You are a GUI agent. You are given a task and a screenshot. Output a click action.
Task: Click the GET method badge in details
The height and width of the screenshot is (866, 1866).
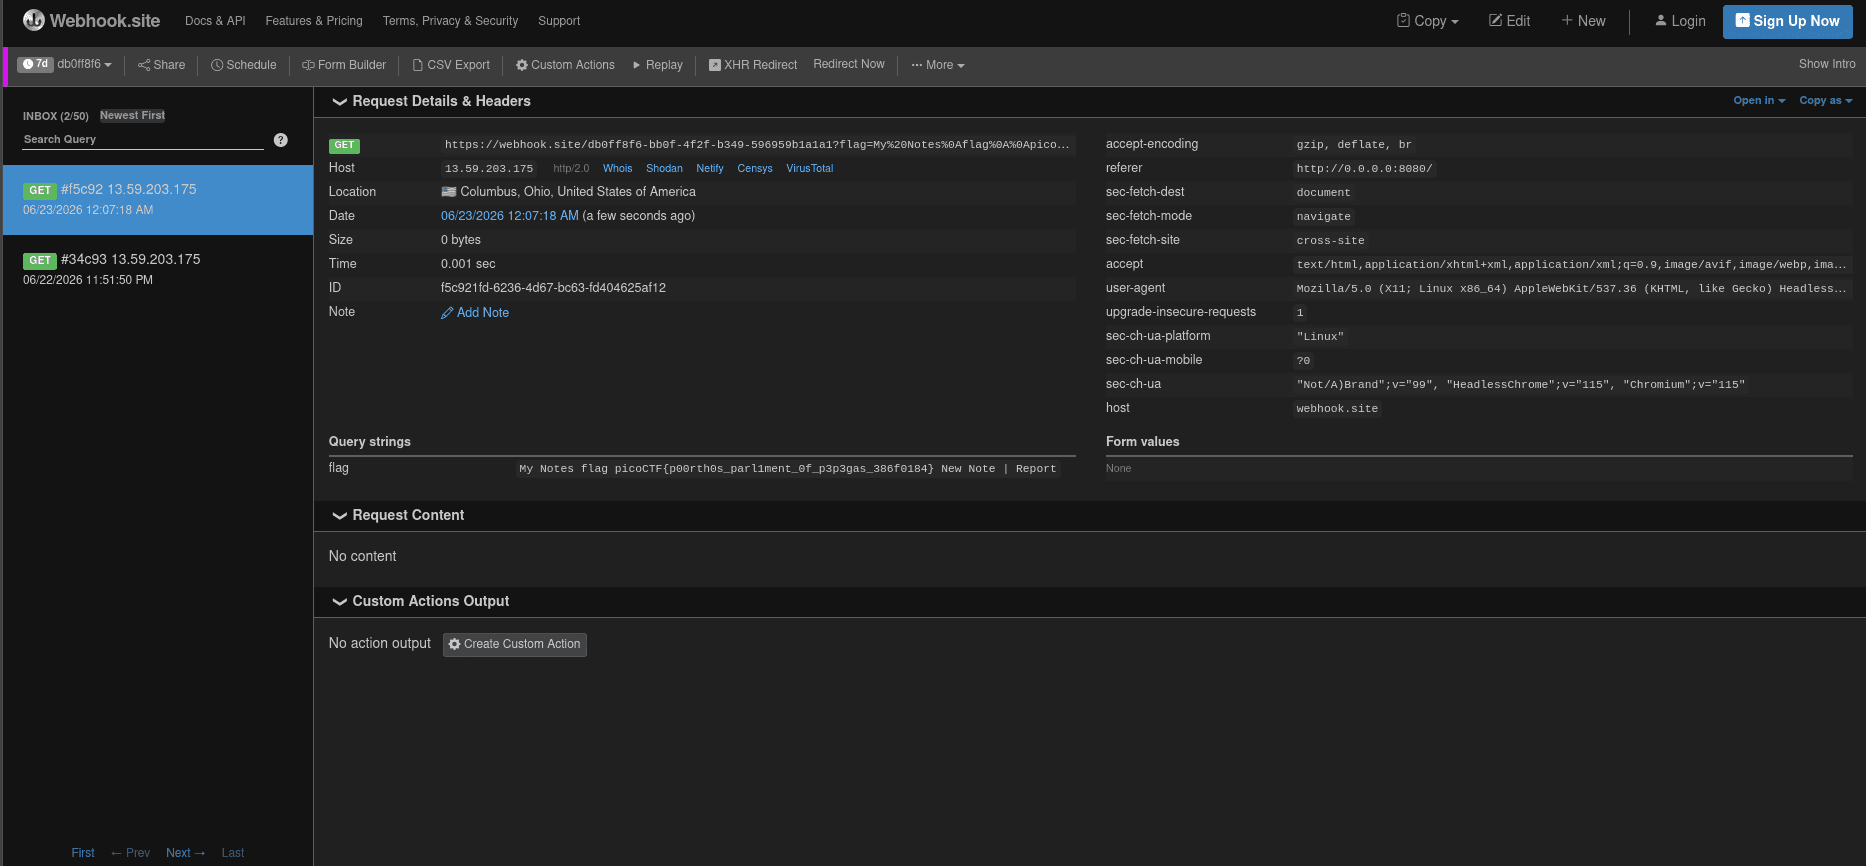344,146
